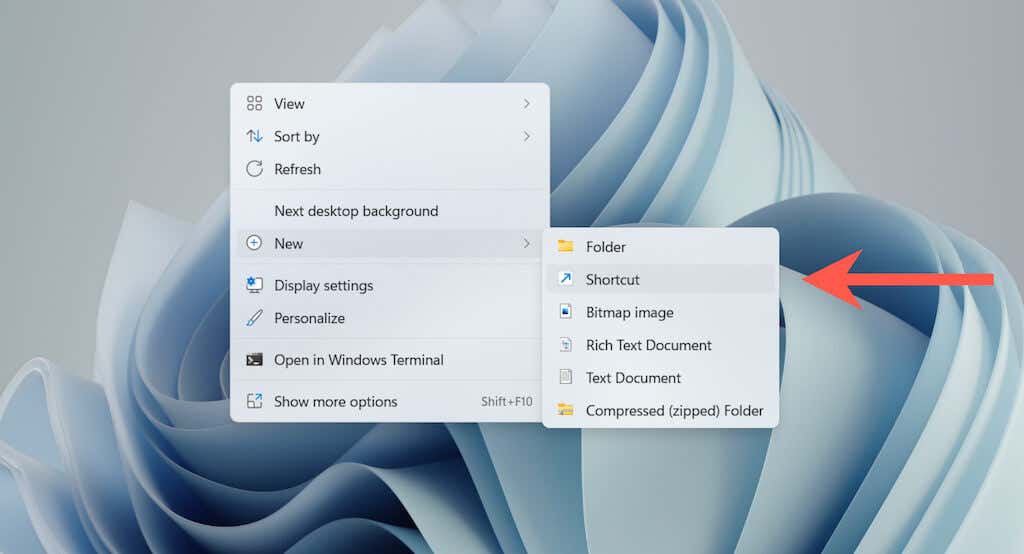This screenshot has height=554, width=1024.
Task: Expand the View submenu chevron
Action: [x=526, y=103]
